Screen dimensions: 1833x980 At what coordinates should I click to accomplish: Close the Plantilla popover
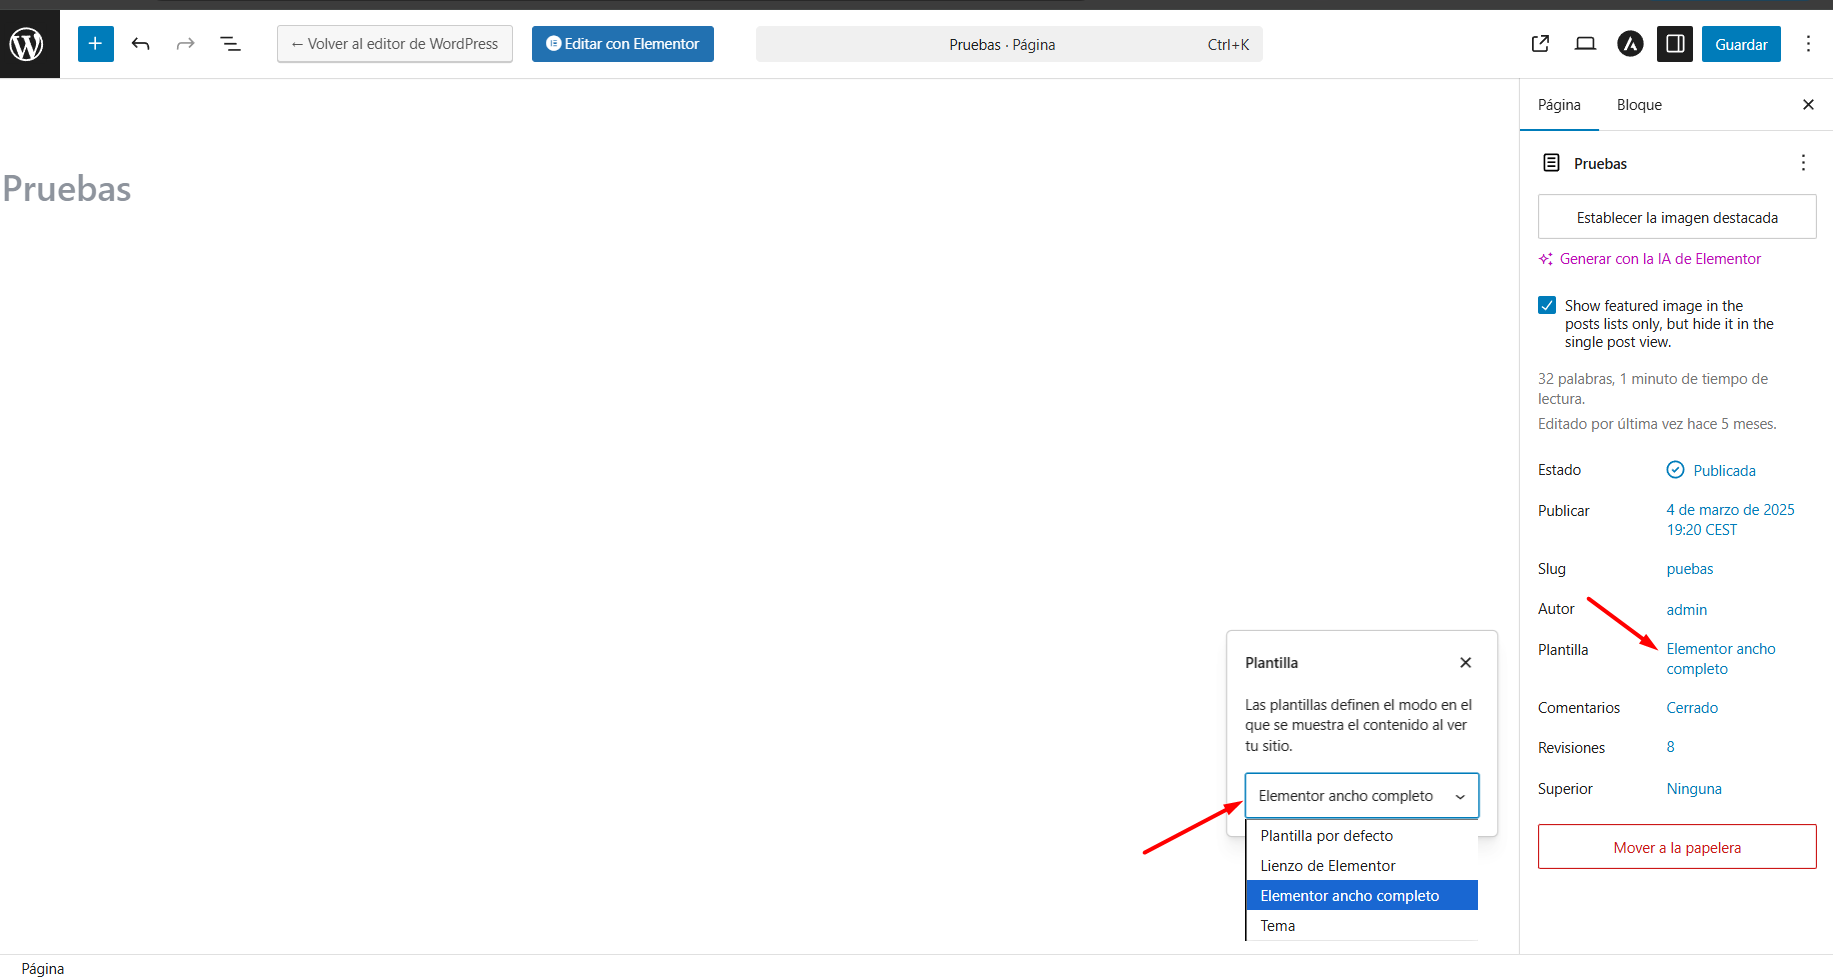tap(1465, 663)
